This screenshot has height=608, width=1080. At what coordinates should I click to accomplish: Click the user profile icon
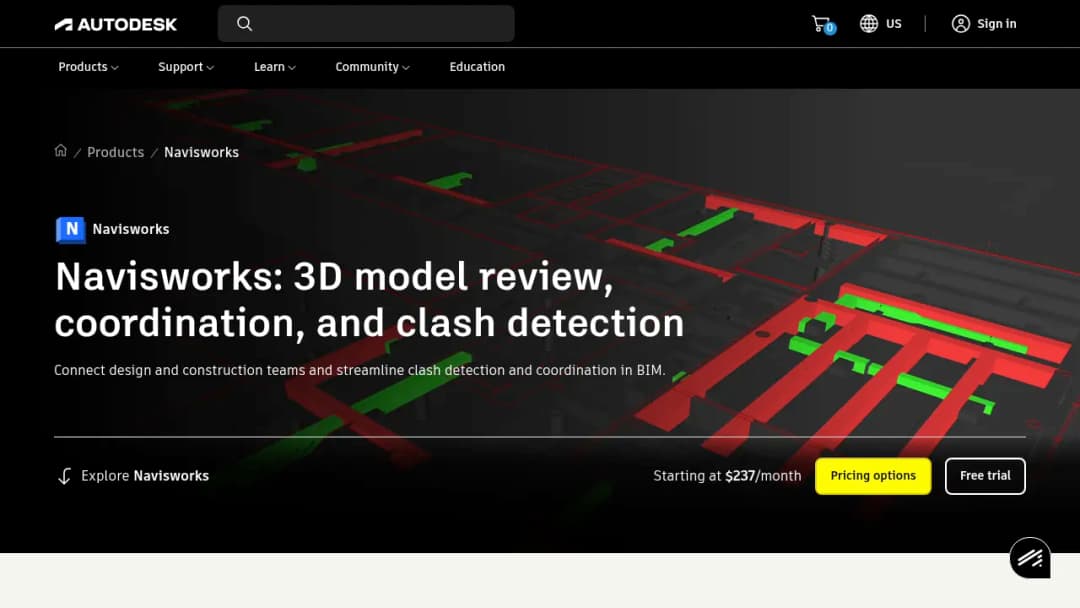(x=961, y=23)
